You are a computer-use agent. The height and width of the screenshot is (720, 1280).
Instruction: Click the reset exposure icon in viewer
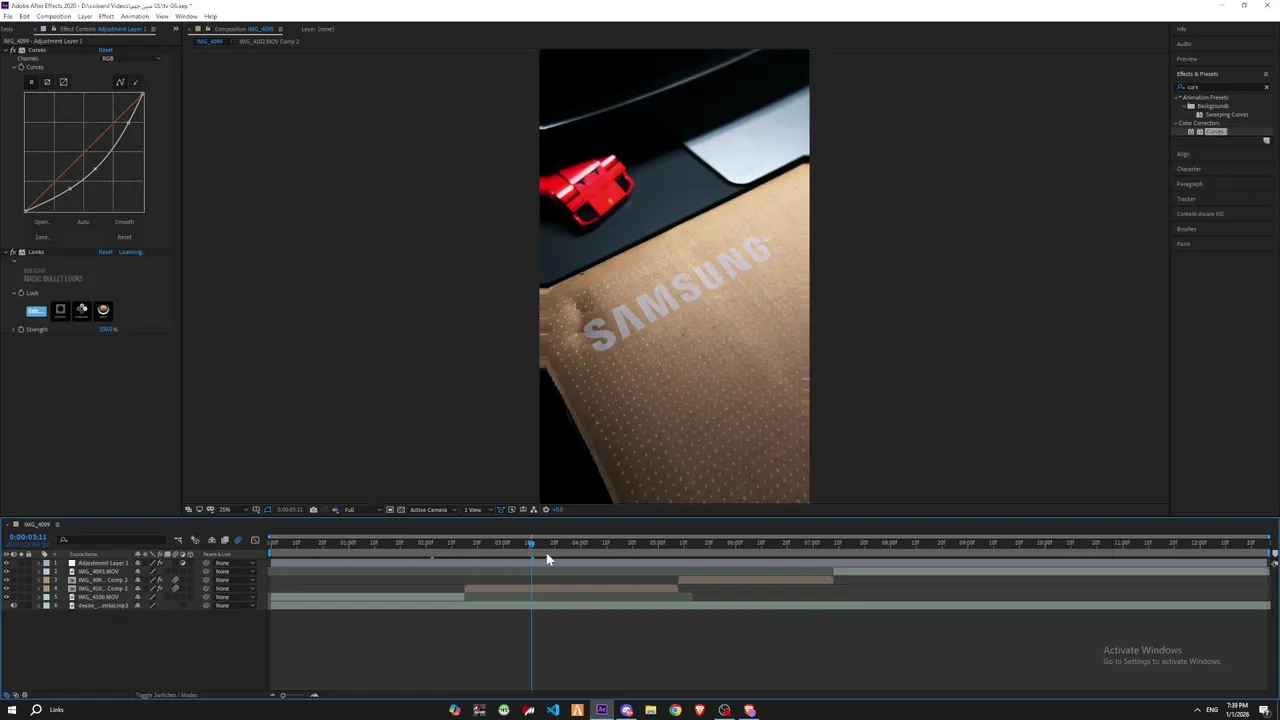pyautogui.click(x=546, y=510)
